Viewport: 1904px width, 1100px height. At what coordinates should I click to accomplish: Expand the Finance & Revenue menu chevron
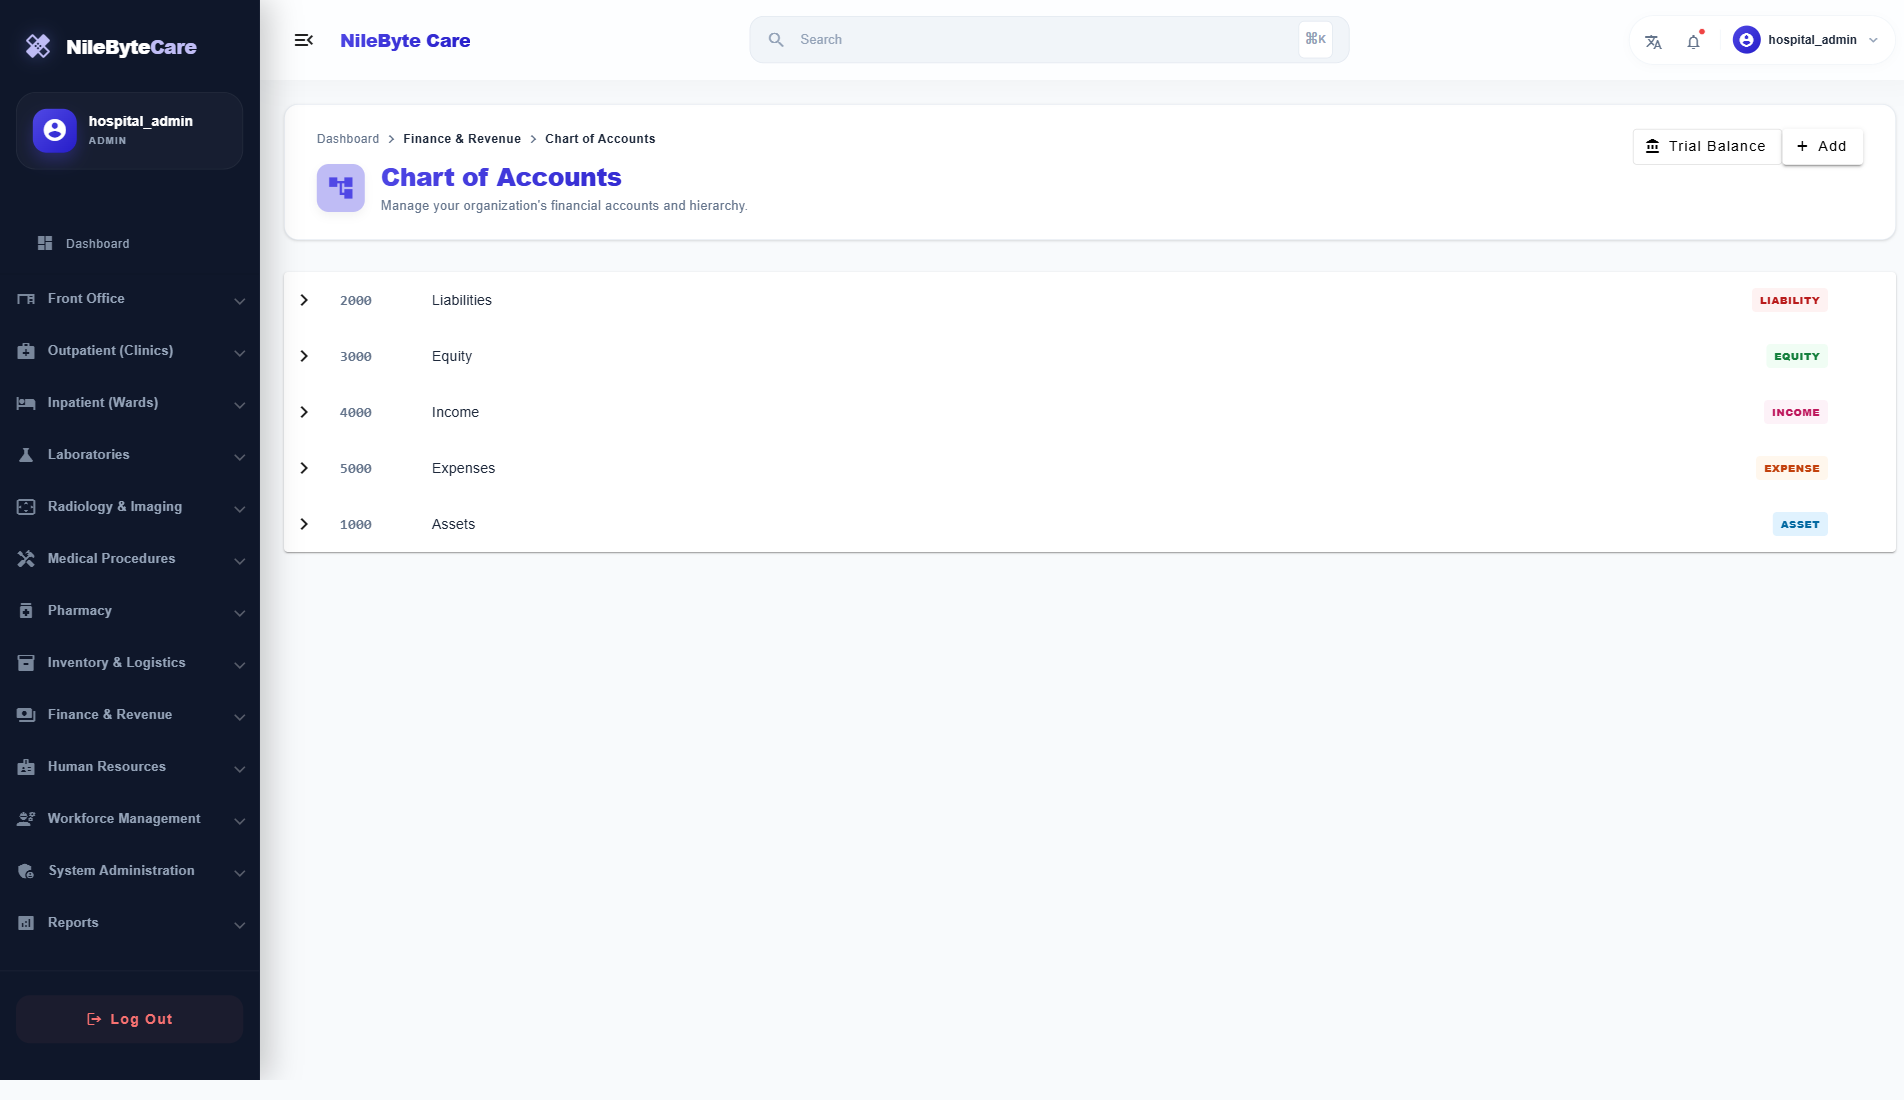click(239, 717)
